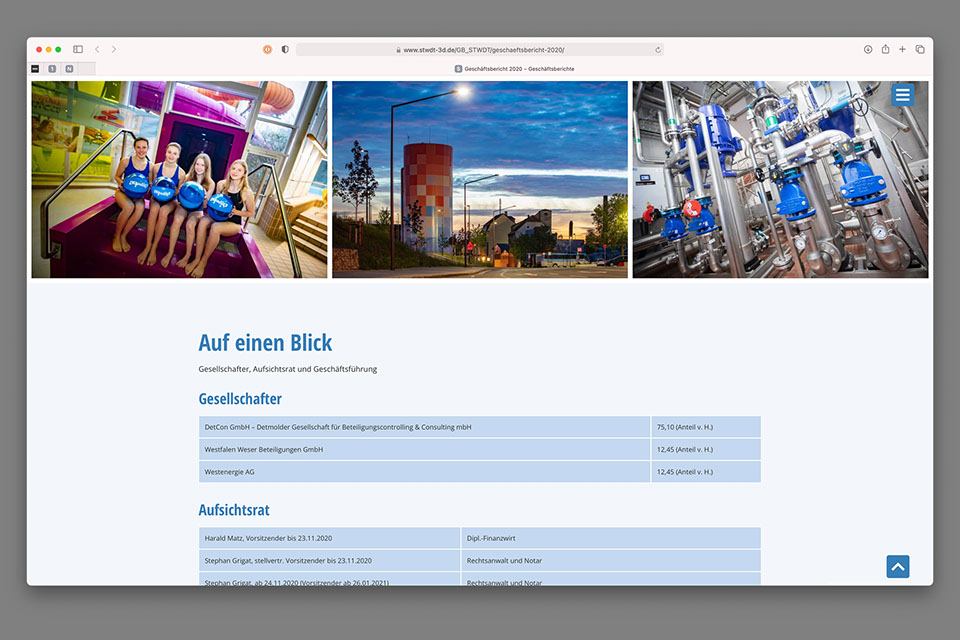Image resolution: width=960 pixels, height=640 pixels.
Task: Click the swimmers with blue balls photo
Action: [x=179, y=180]
